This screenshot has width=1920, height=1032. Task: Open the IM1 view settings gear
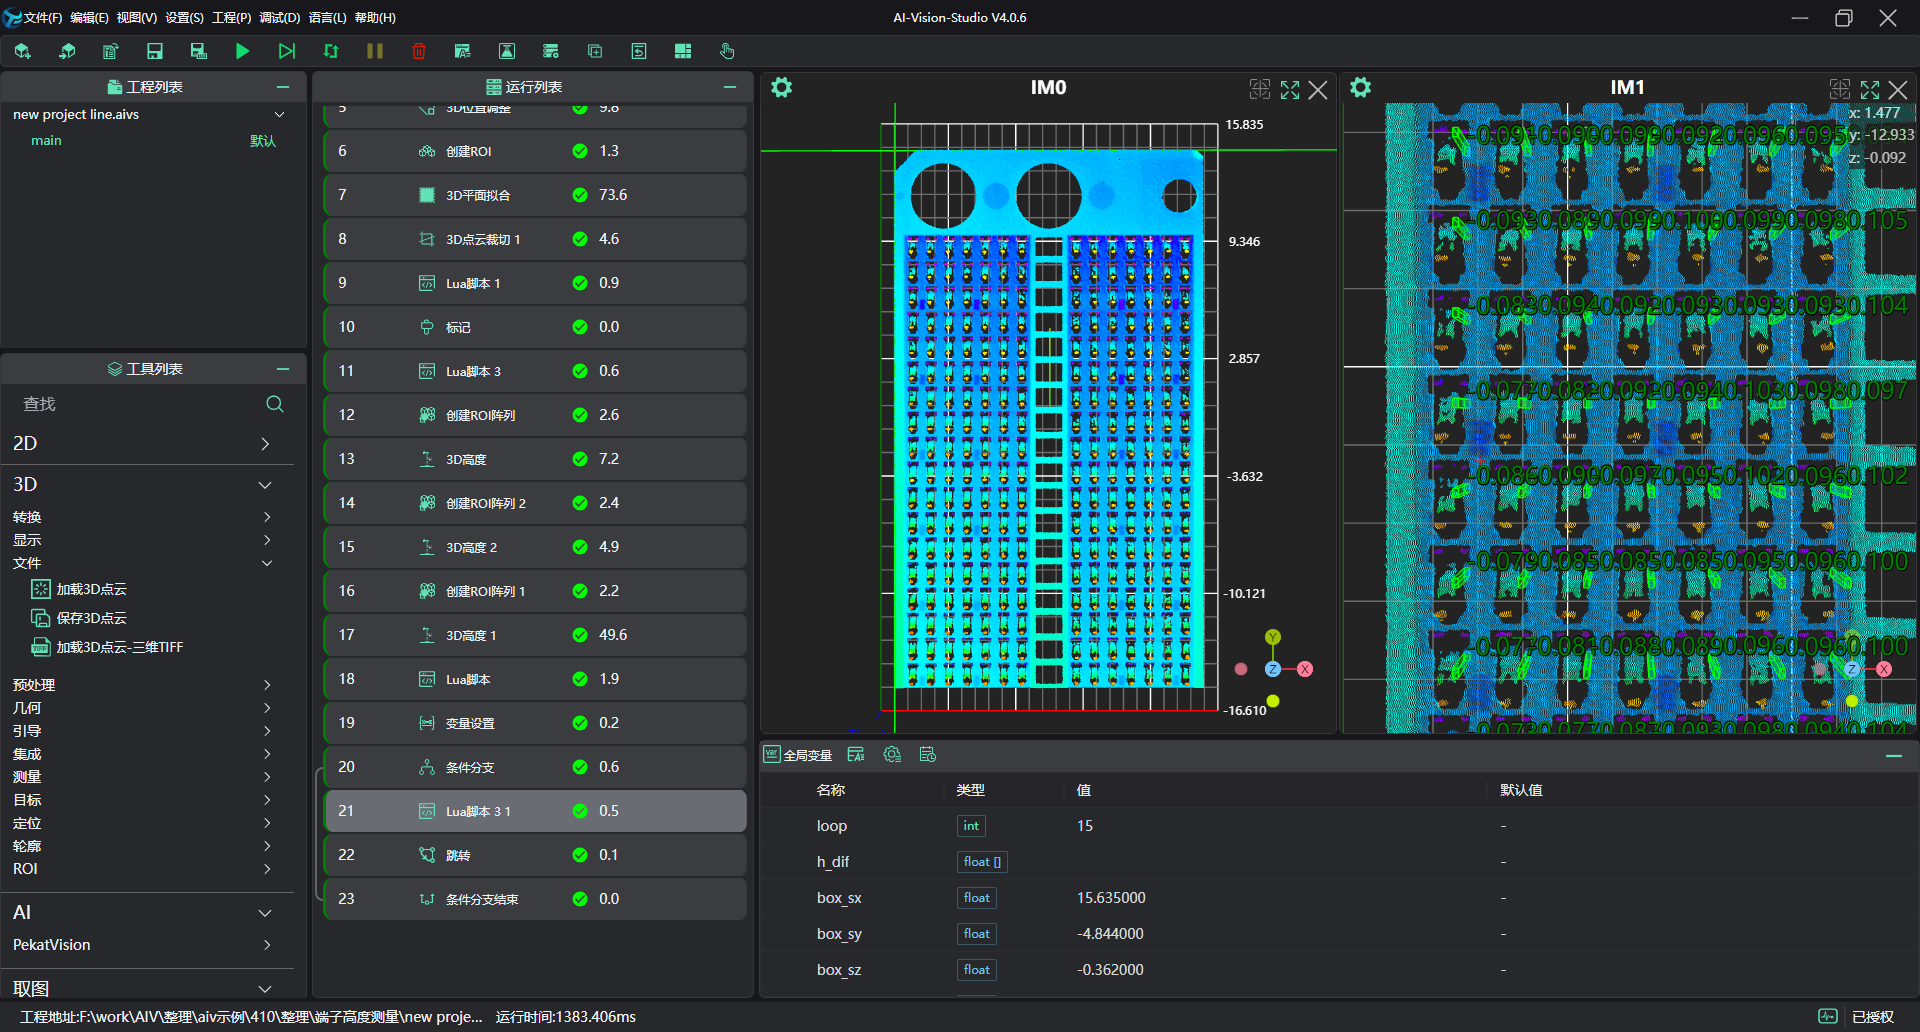(1361, 88)
